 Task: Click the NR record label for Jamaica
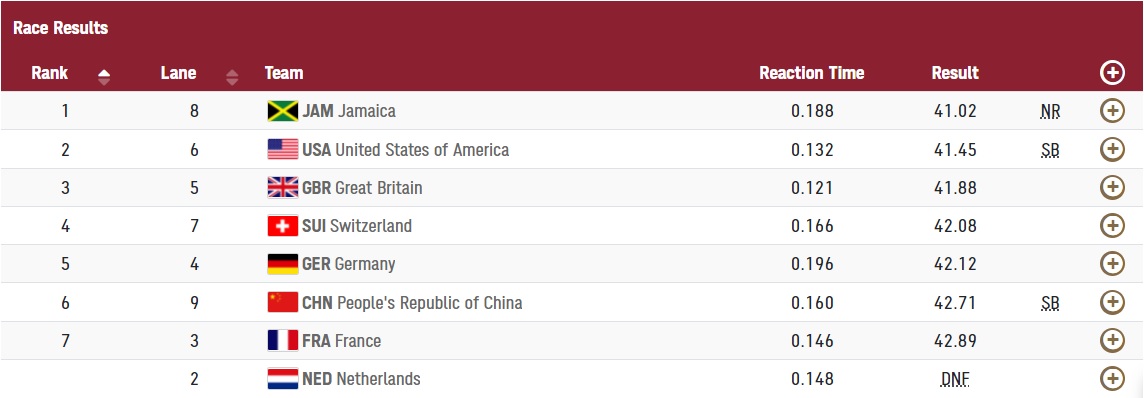tap(1051, 112)
